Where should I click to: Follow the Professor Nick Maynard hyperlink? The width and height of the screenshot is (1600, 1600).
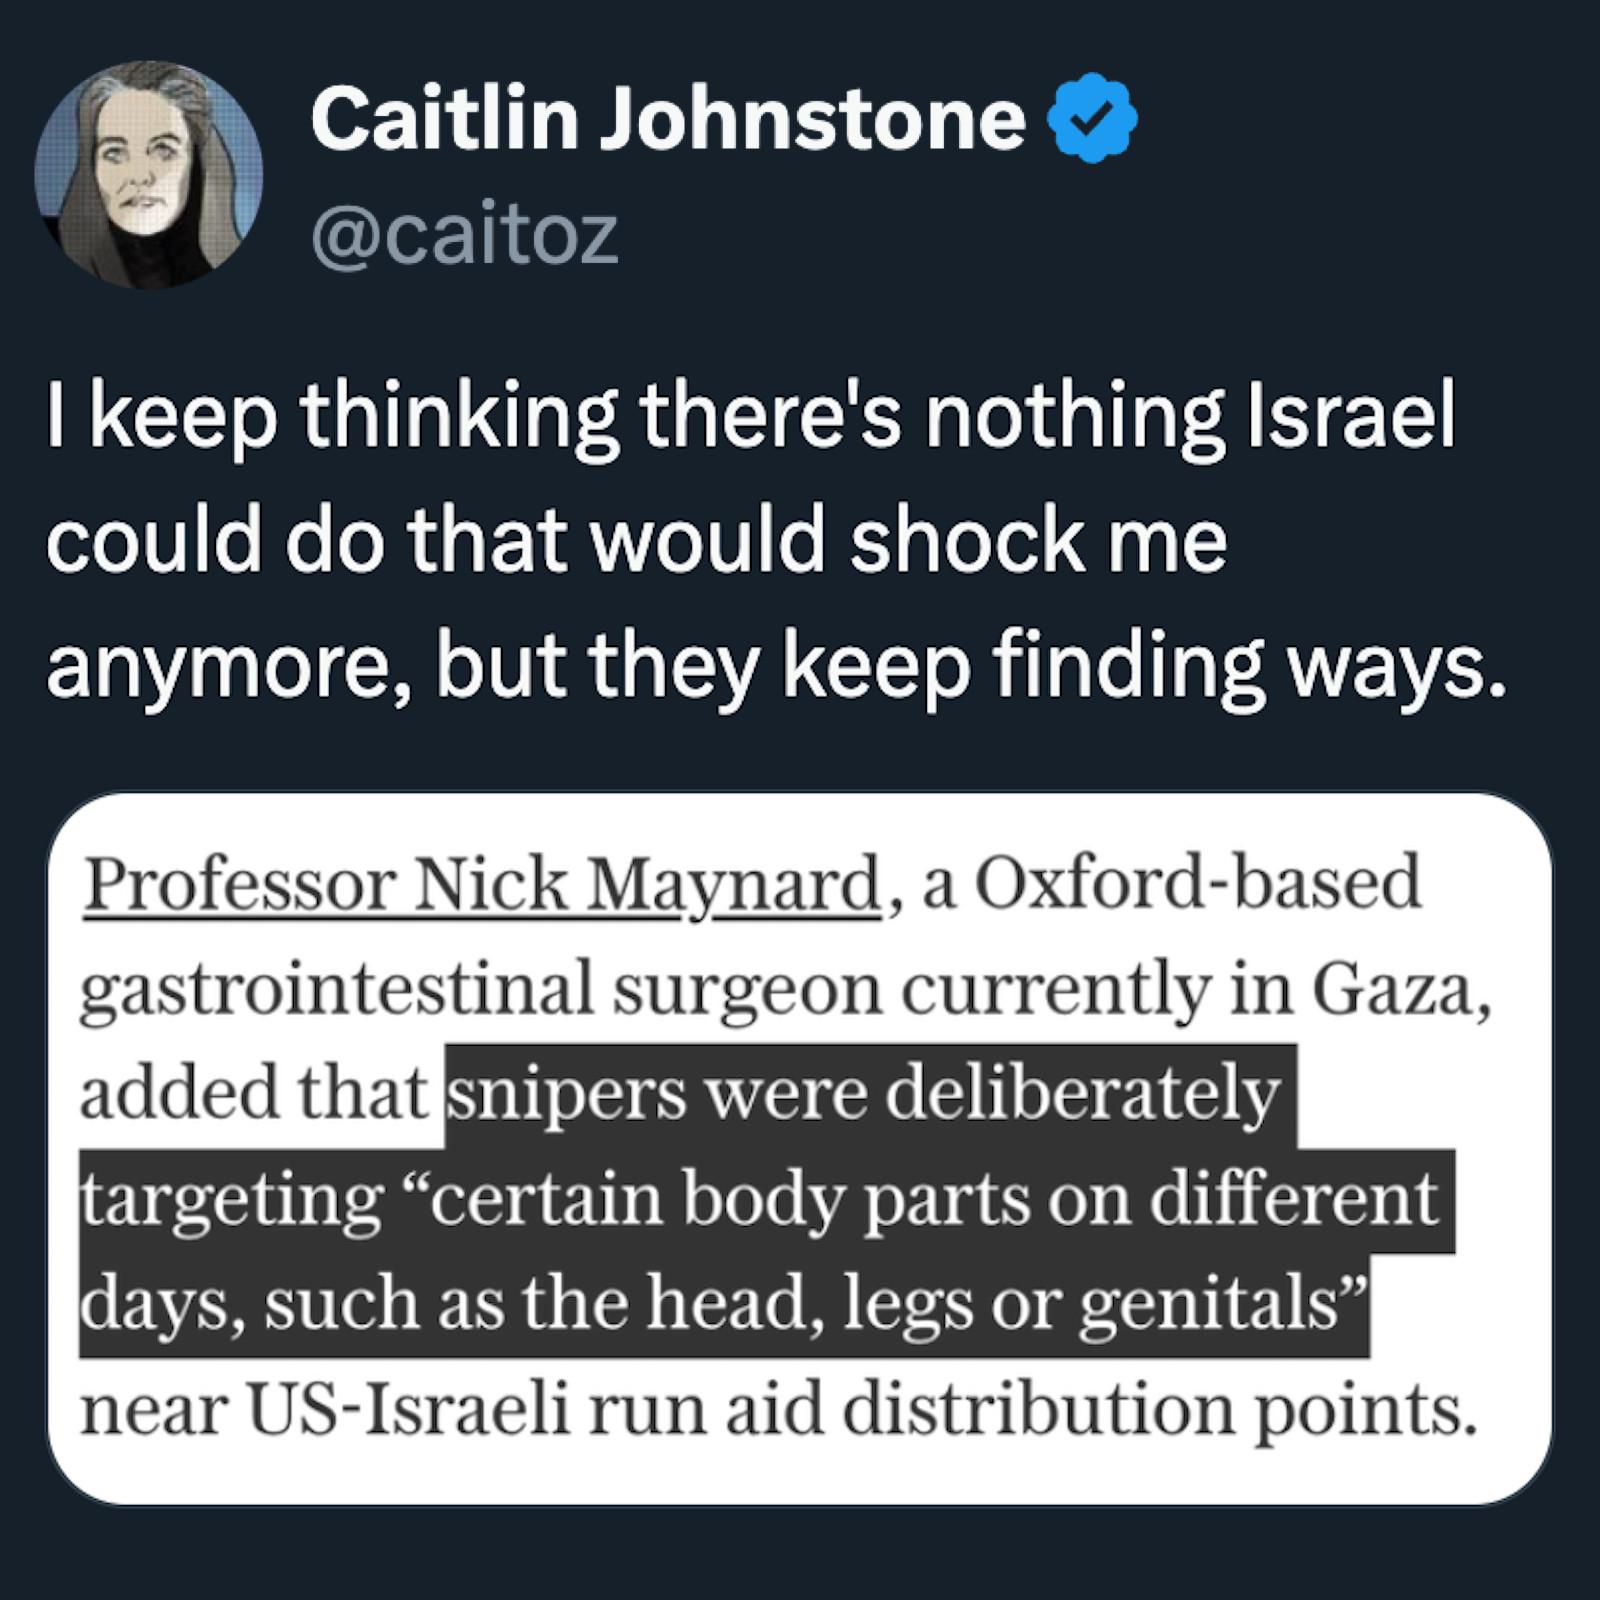tap(480, 885)
